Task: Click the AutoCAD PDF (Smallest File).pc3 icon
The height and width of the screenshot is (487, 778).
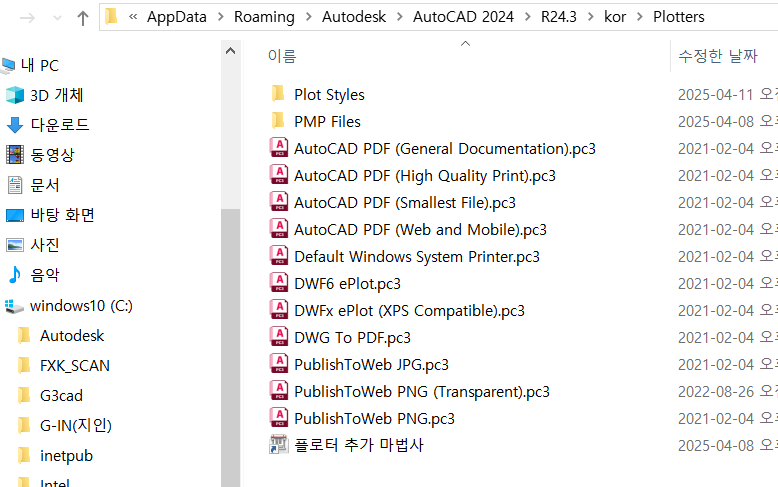Action: coord(279,202)
